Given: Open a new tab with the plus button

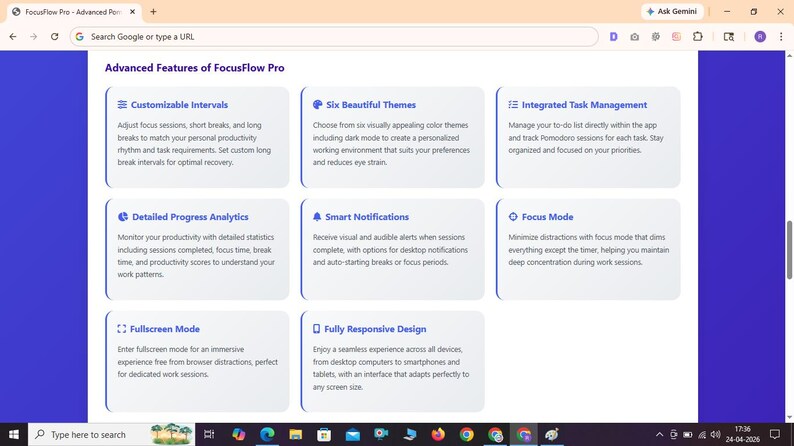Looking at the screenshot, I should pyautogui.click(x=153, y=12).
